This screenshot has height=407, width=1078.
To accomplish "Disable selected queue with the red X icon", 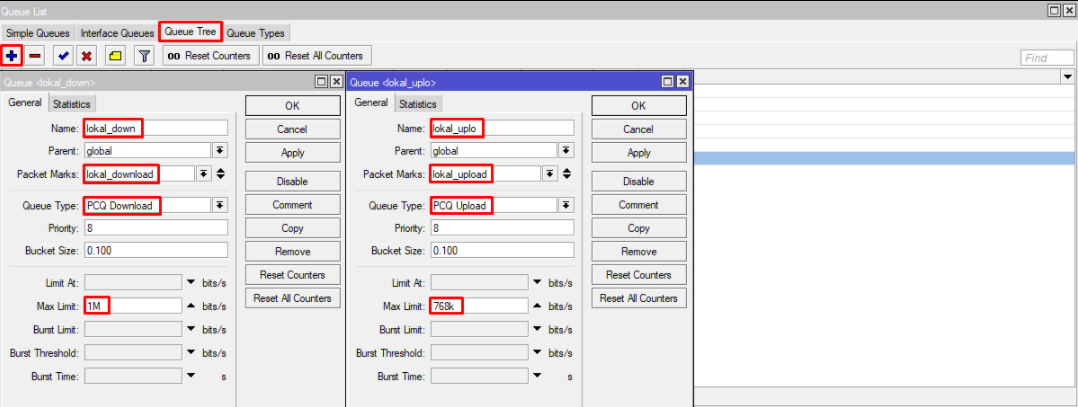I will pyautogui.click(x=86, y=55).
